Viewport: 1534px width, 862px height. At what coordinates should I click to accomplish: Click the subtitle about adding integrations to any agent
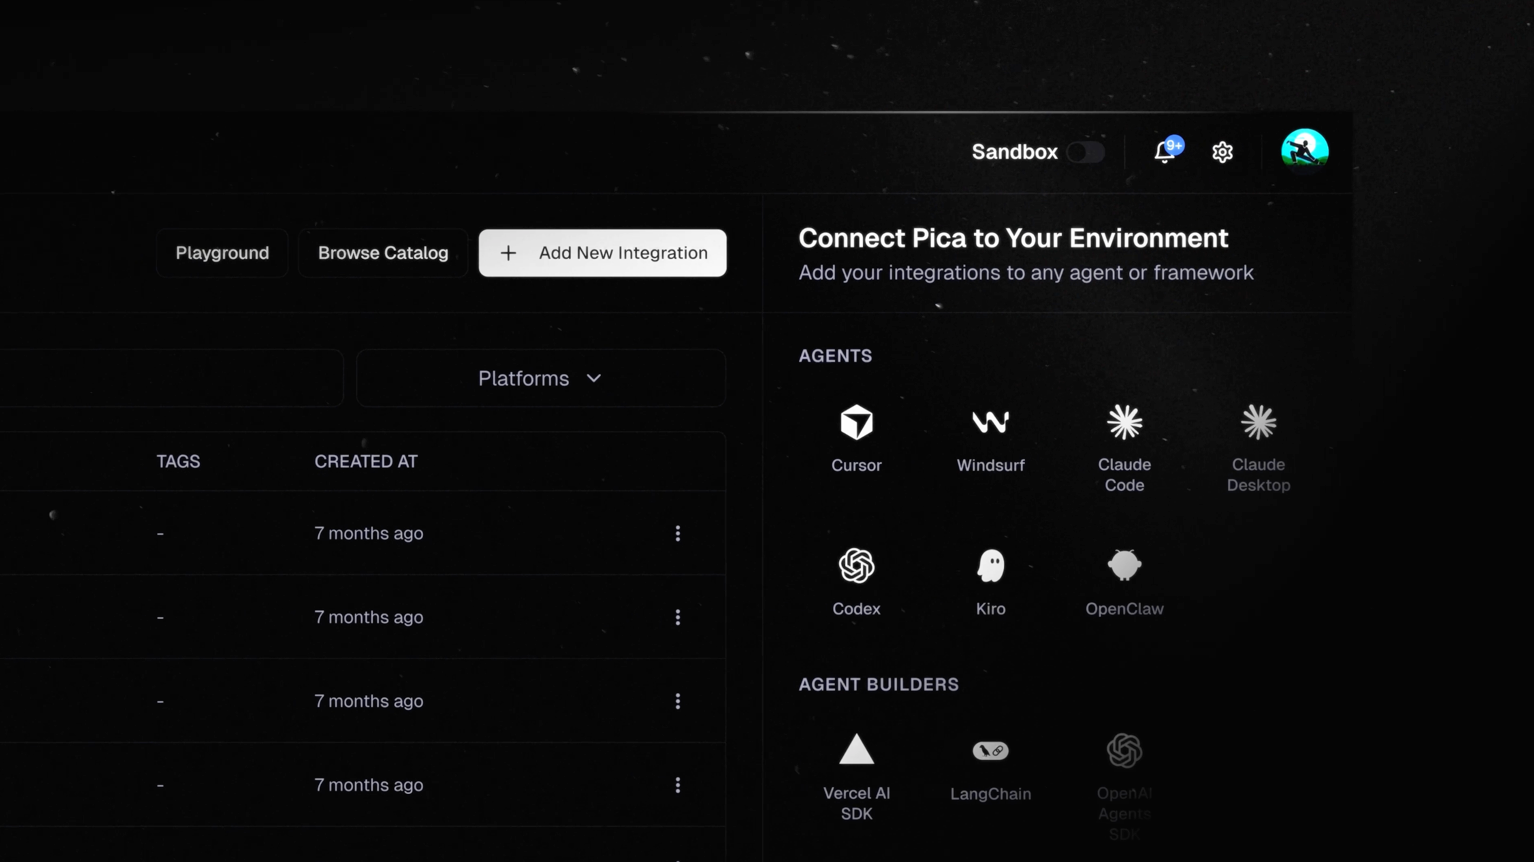click(1026, 273)
